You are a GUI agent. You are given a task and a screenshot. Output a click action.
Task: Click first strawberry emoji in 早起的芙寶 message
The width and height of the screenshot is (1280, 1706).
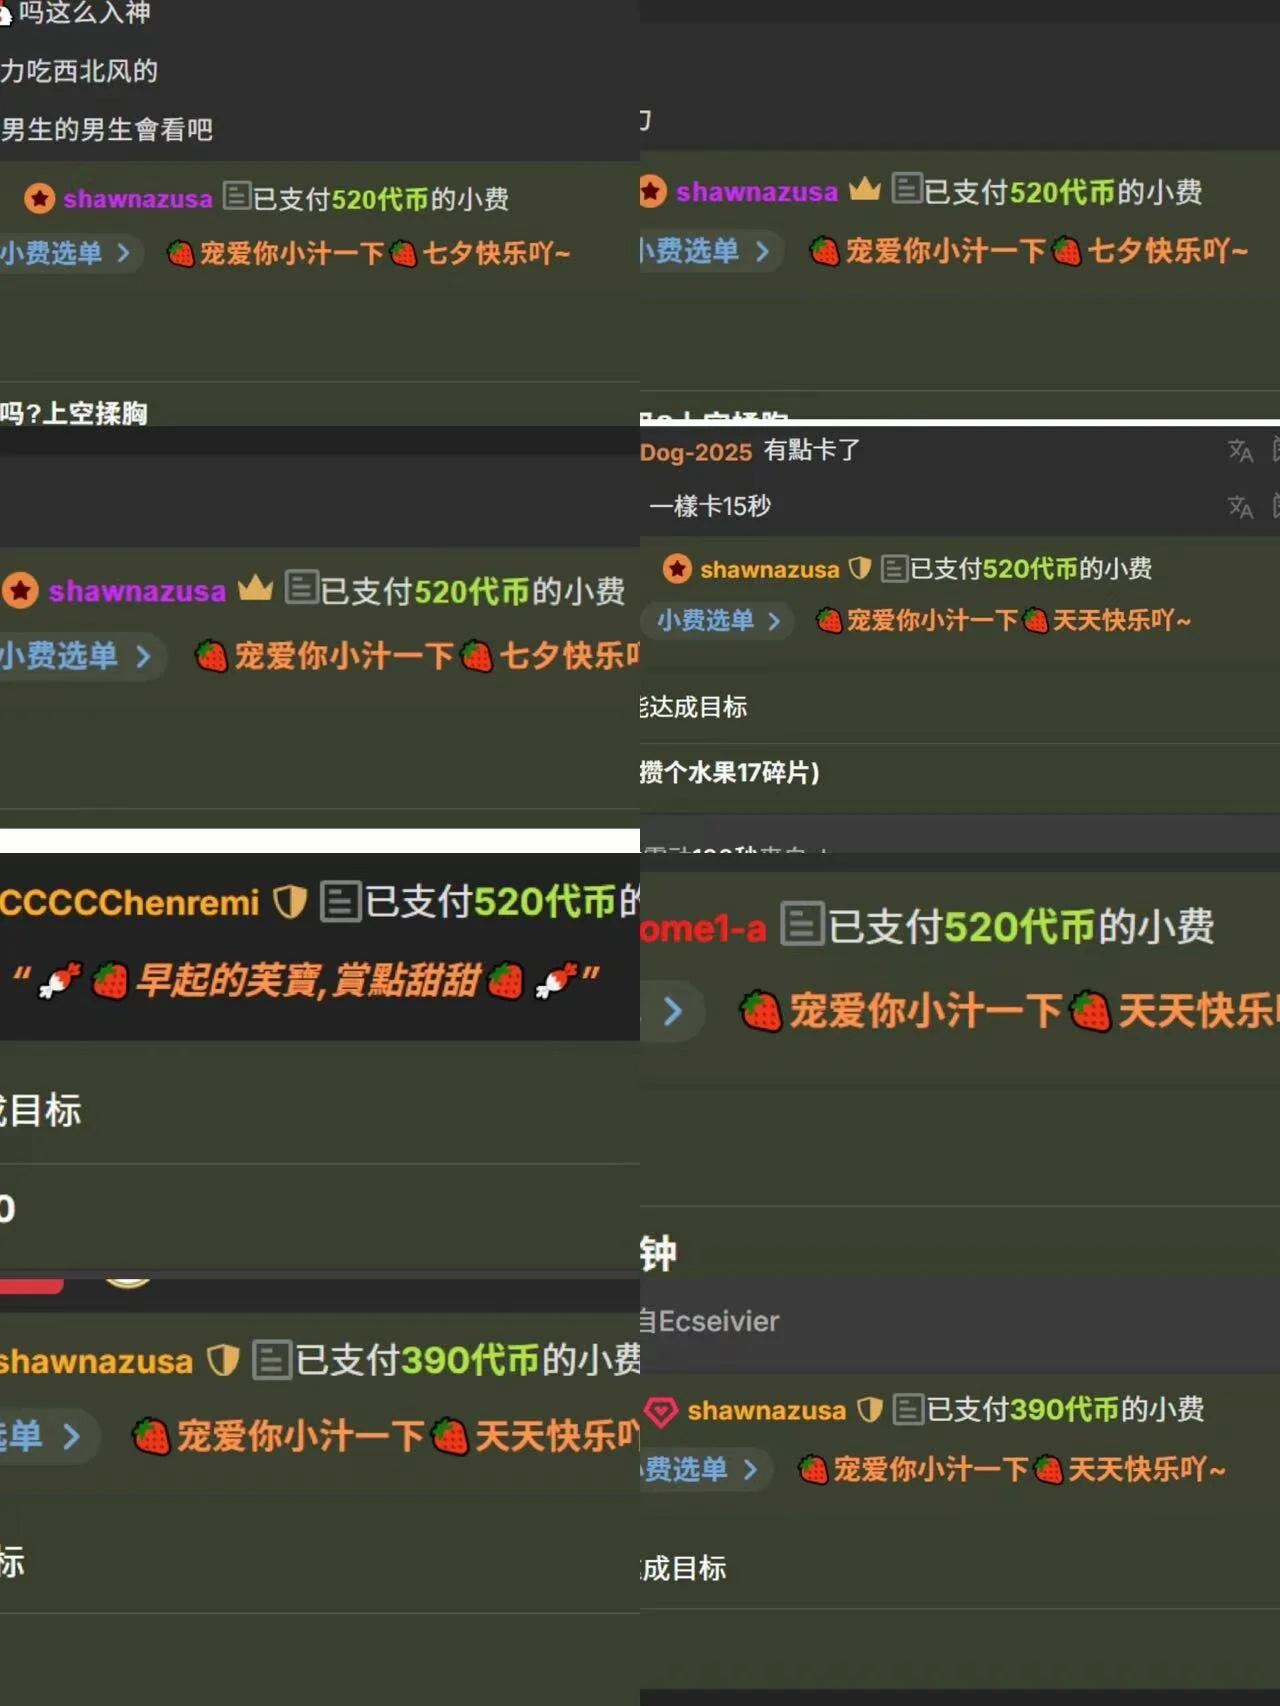pos(110,981)
